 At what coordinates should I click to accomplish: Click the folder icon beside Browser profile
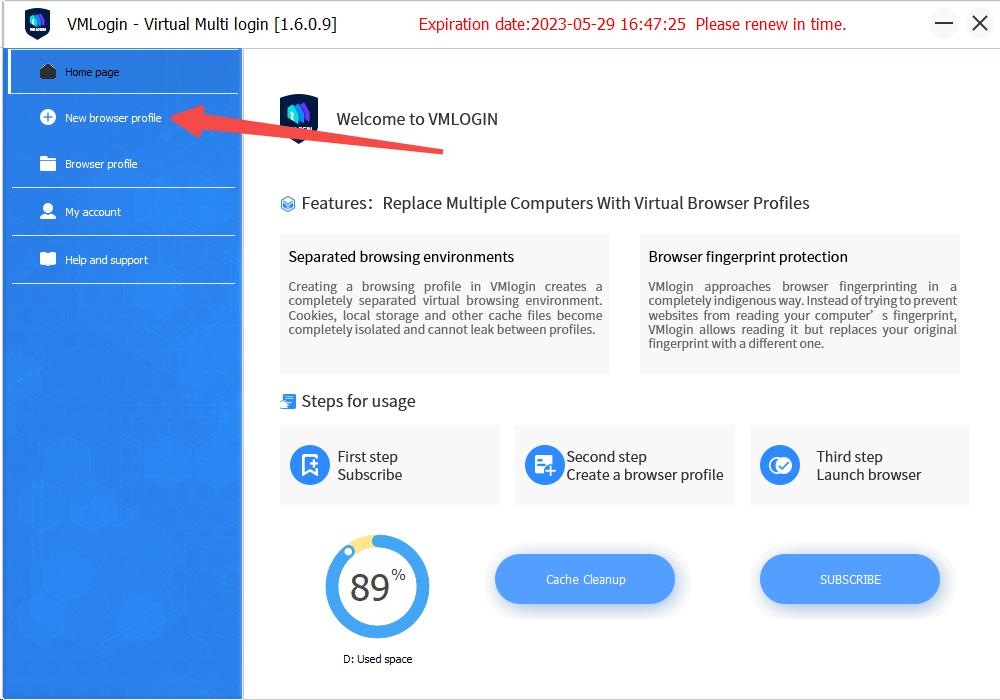point(48,163)
